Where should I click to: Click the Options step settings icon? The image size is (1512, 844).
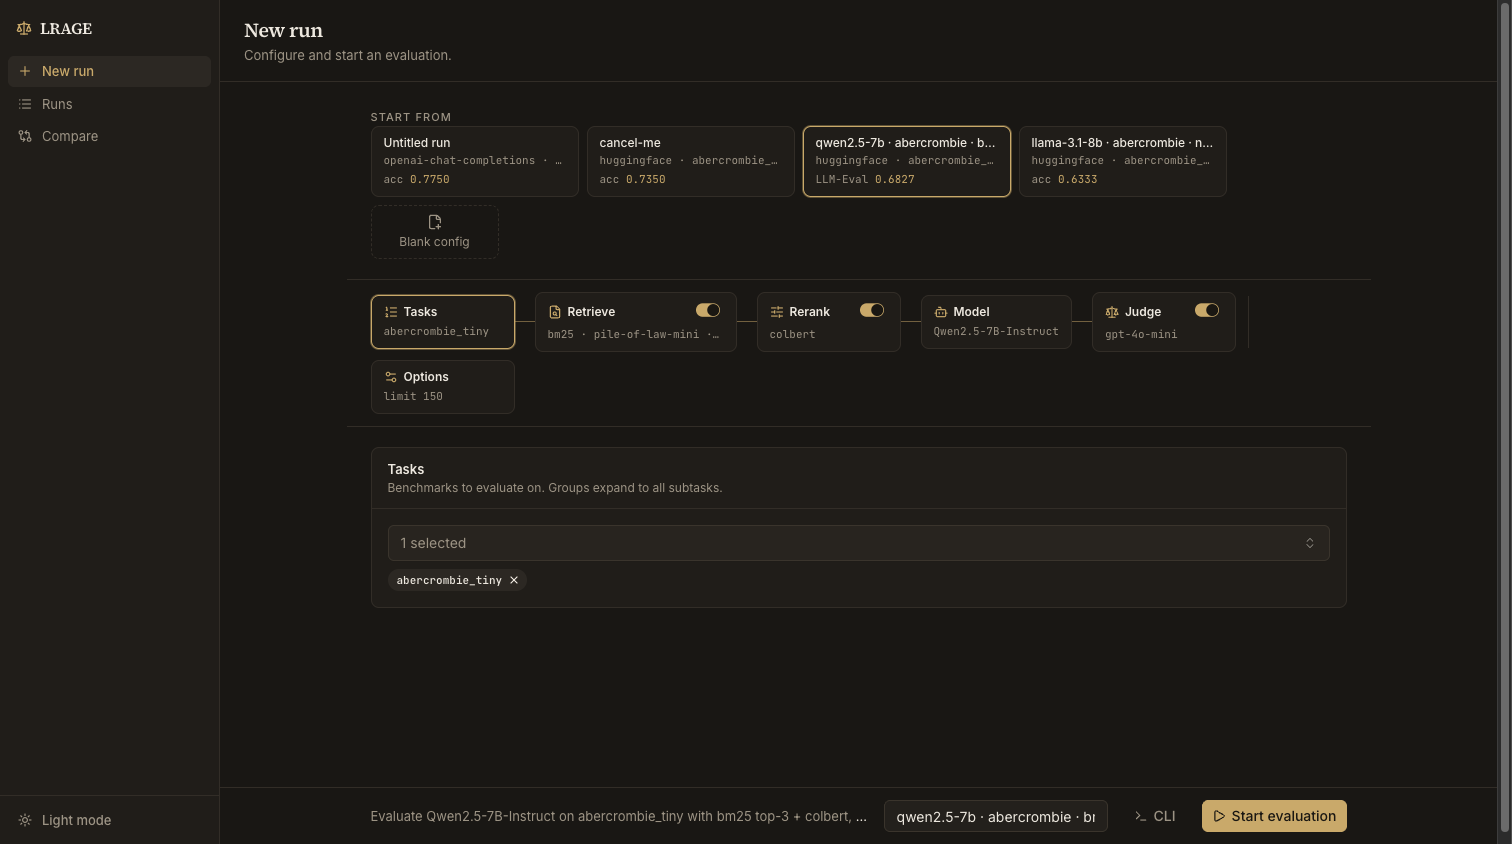pos(391,377)
